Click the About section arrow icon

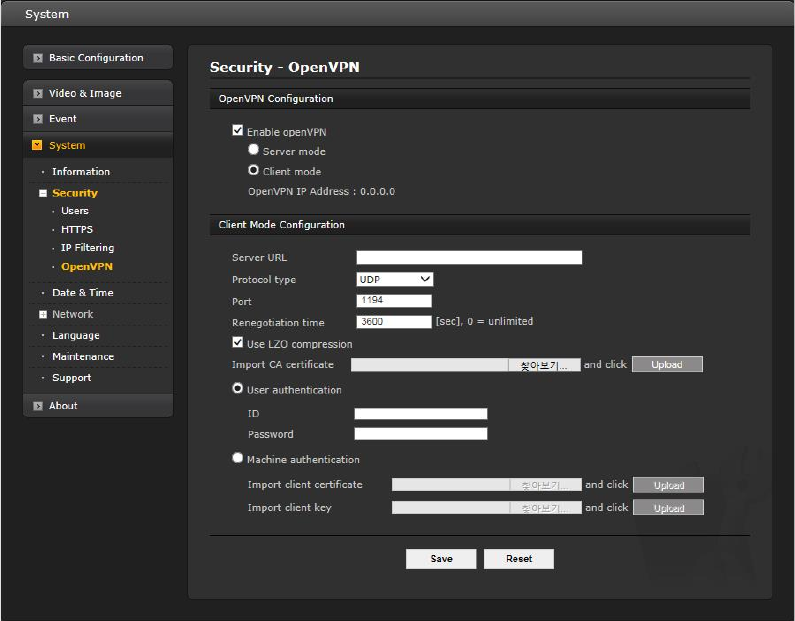click(x=38, y=406)
